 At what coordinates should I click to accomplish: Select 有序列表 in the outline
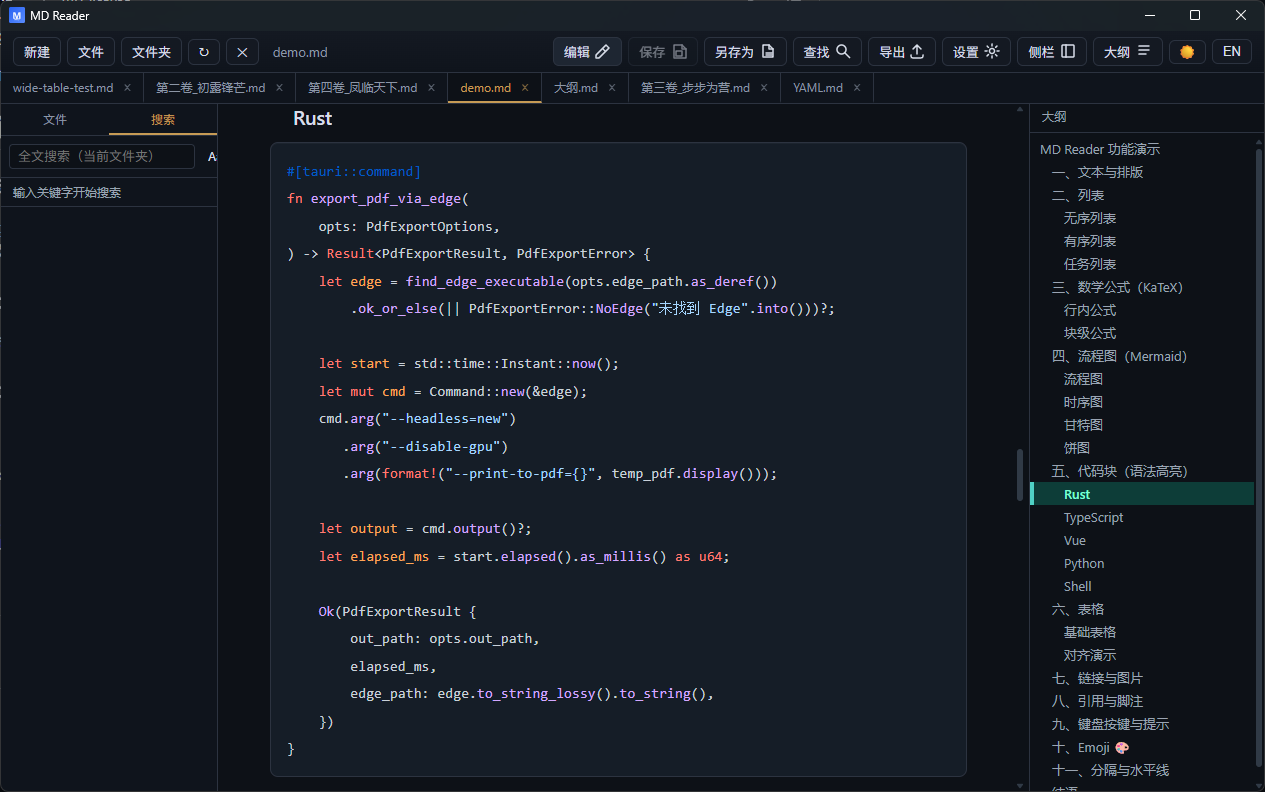point(1090,241)
